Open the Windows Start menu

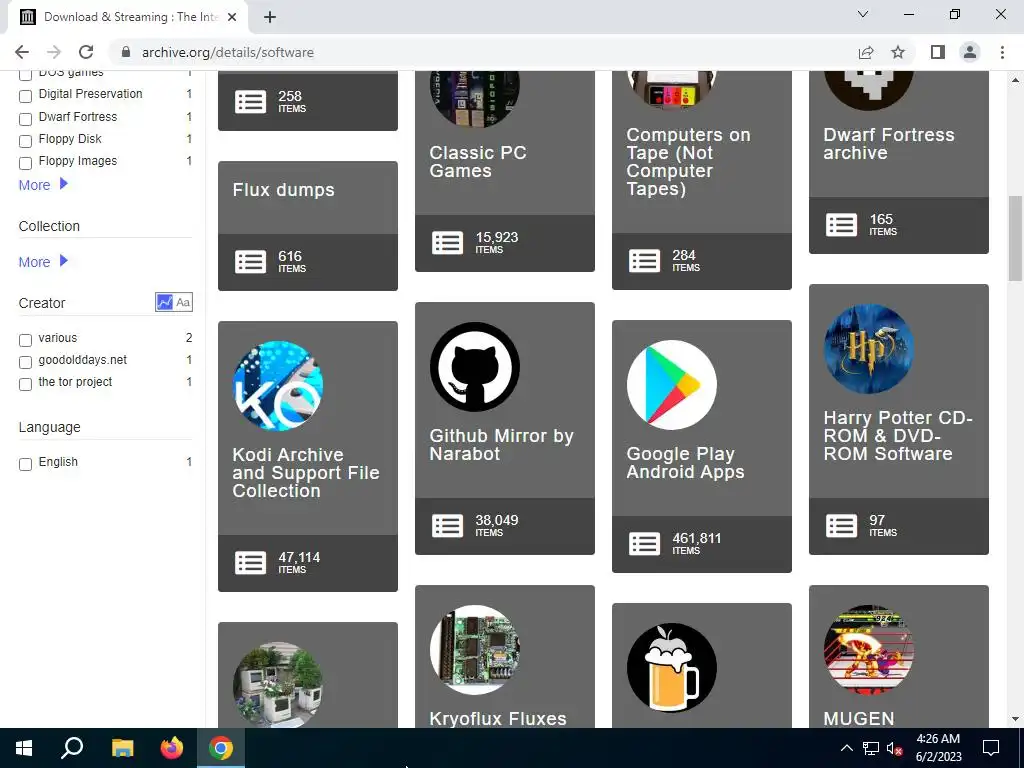(24, 748)
